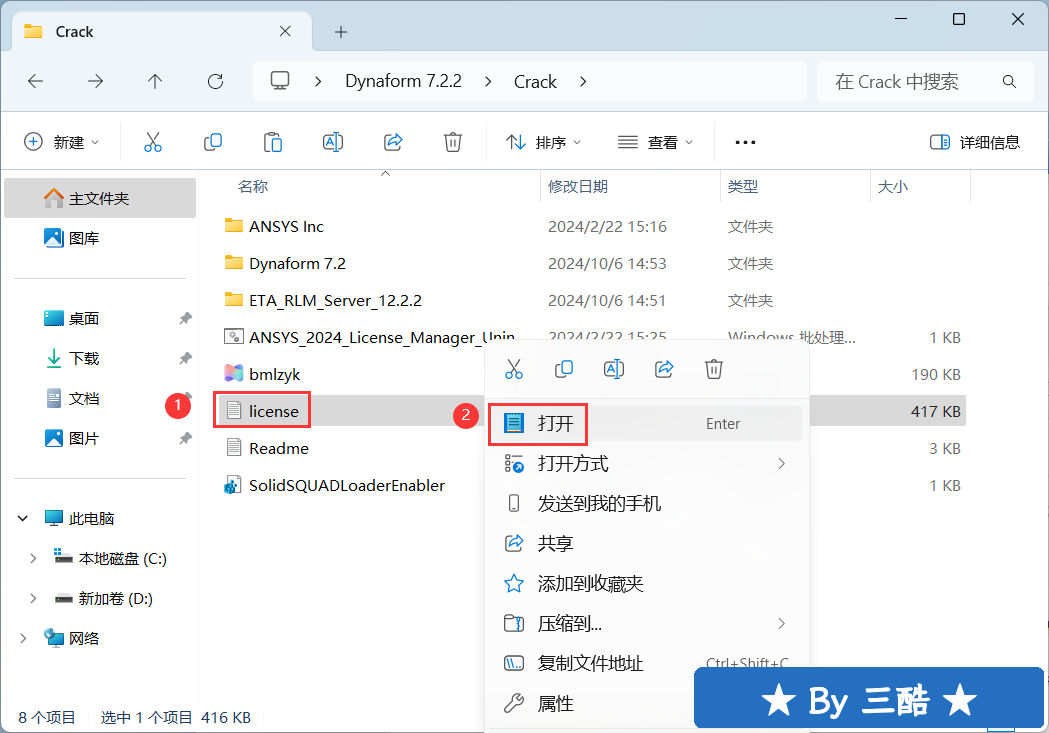Screen dimensions: 1049x733
Task: Click the Copy icon in the toolbar
Action: (213, 142)
